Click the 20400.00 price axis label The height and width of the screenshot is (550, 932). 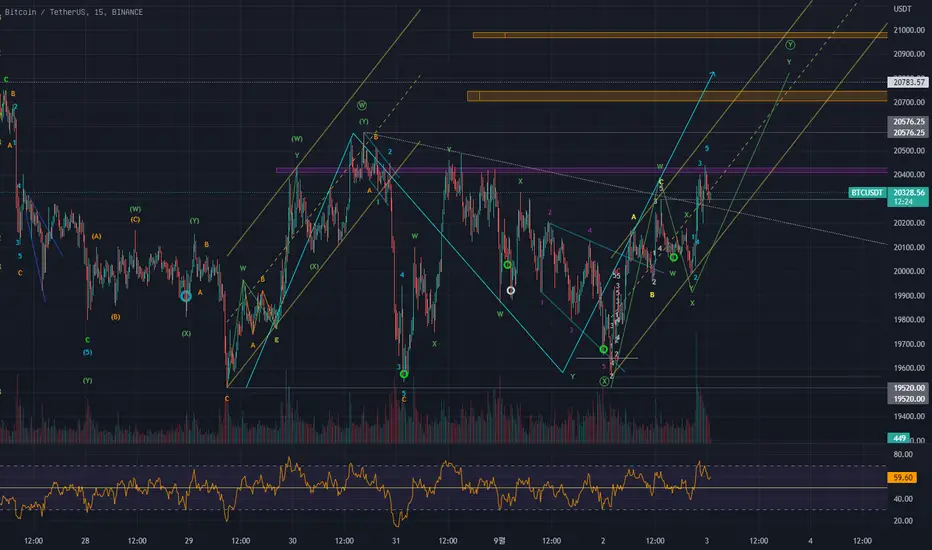point(909,175)
